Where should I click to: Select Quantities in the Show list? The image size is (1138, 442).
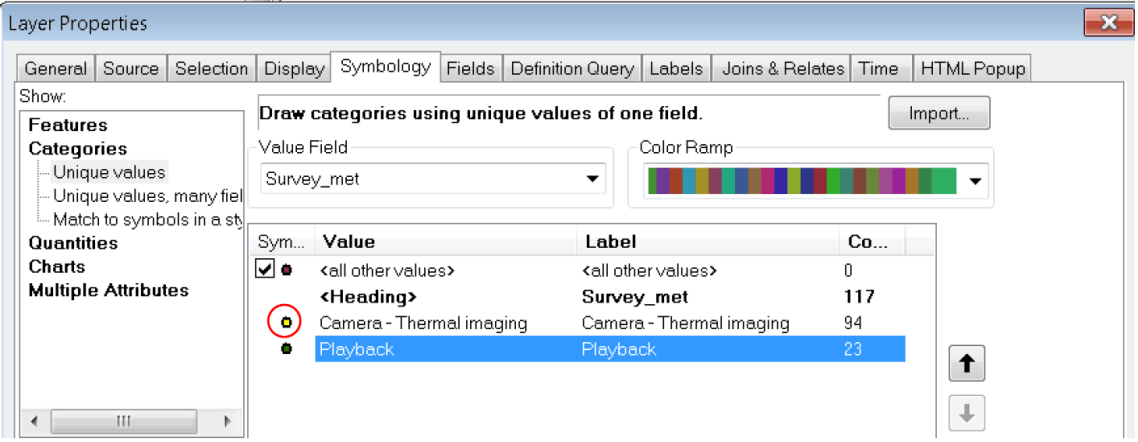click(73, 243)
